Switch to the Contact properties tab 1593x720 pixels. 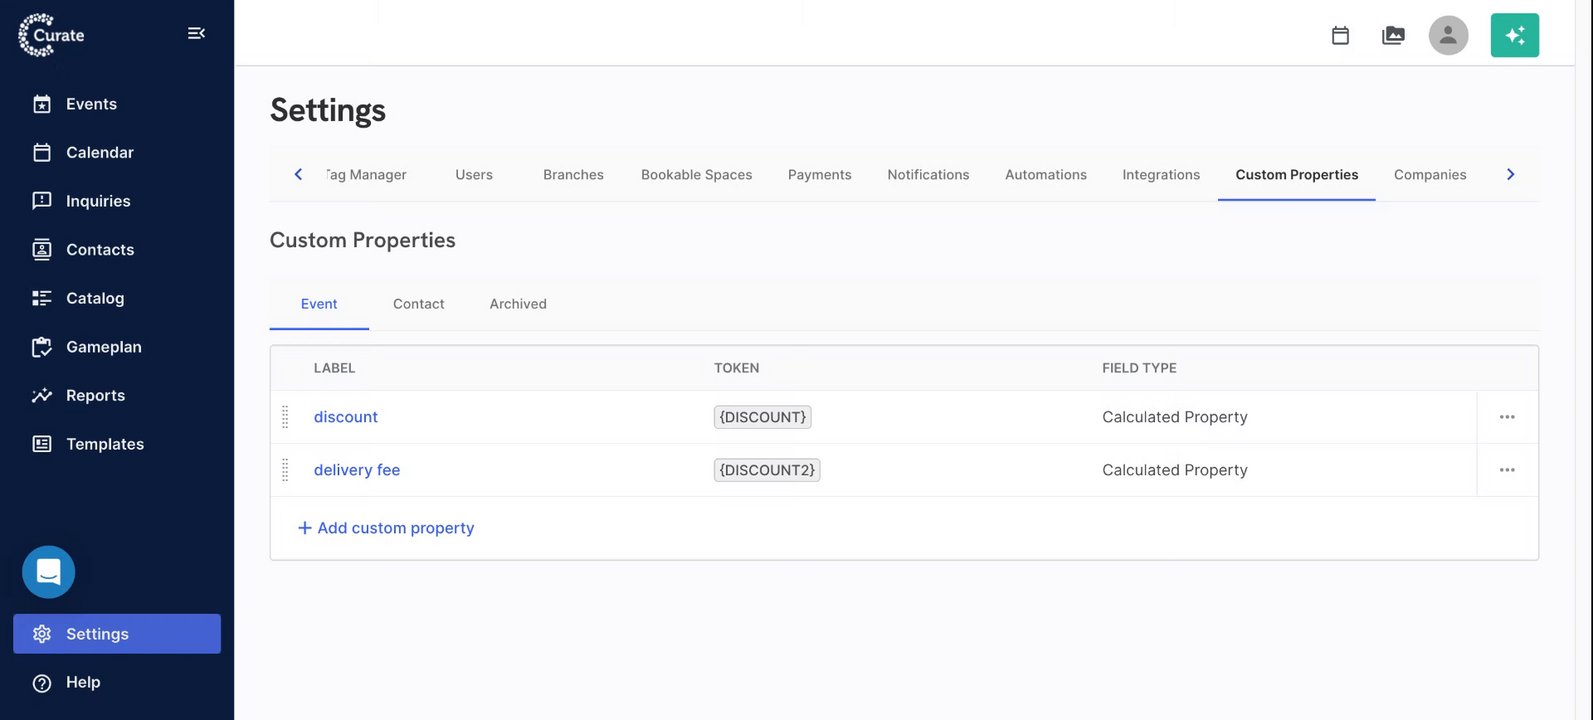tap(418, 304)
